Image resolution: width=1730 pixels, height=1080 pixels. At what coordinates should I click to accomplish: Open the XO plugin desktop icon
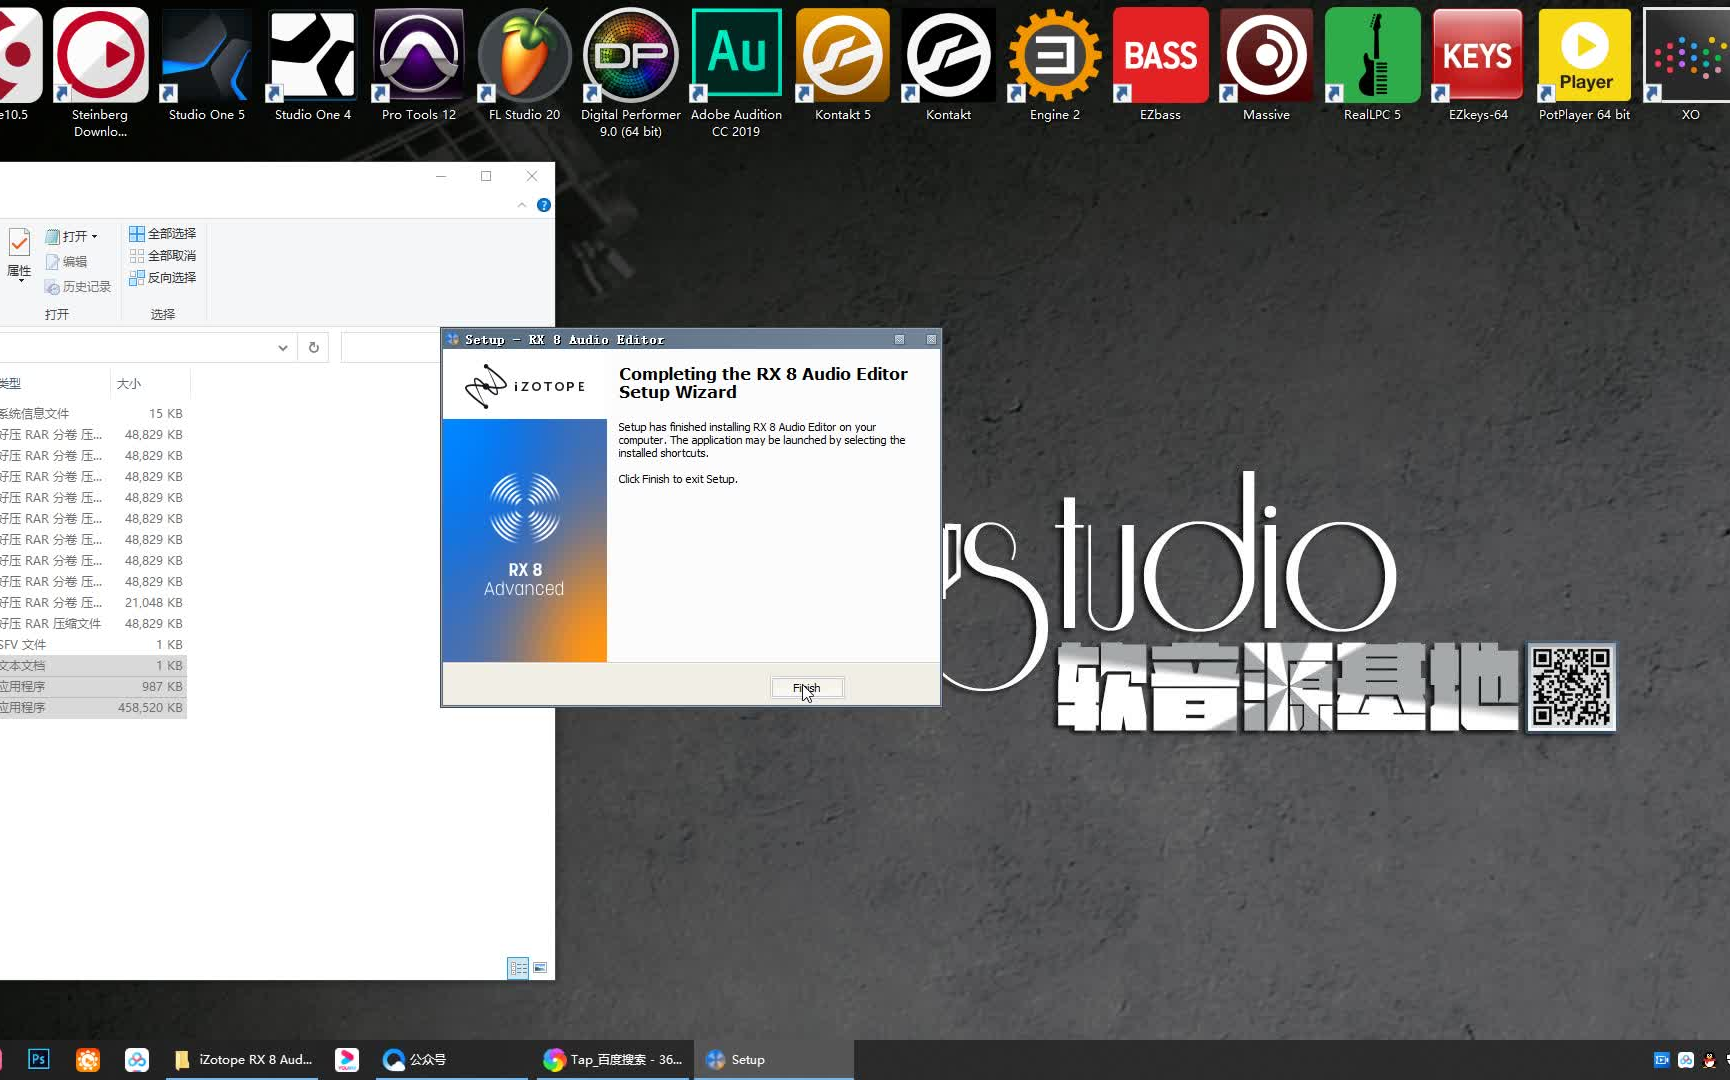tap(1689, 55)
